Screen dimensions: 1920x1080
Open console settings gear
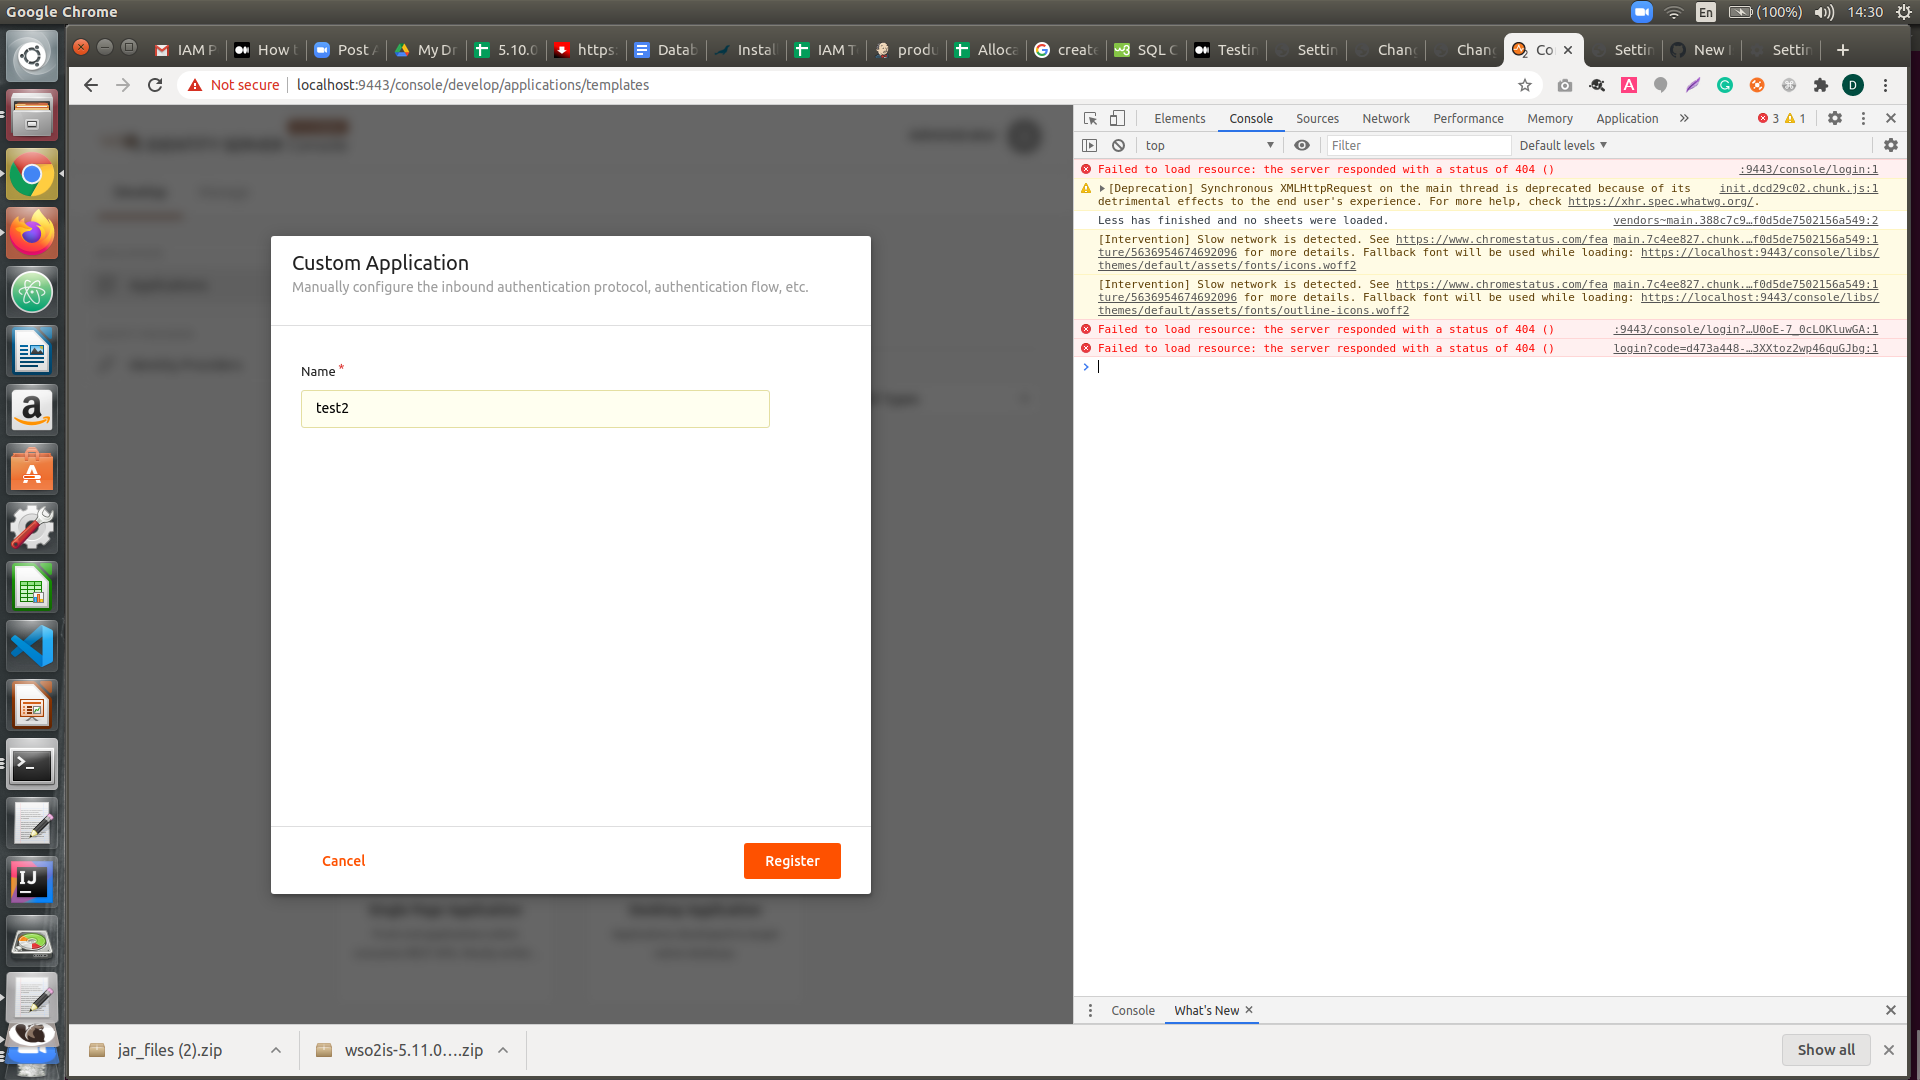tap(1890, 145)
